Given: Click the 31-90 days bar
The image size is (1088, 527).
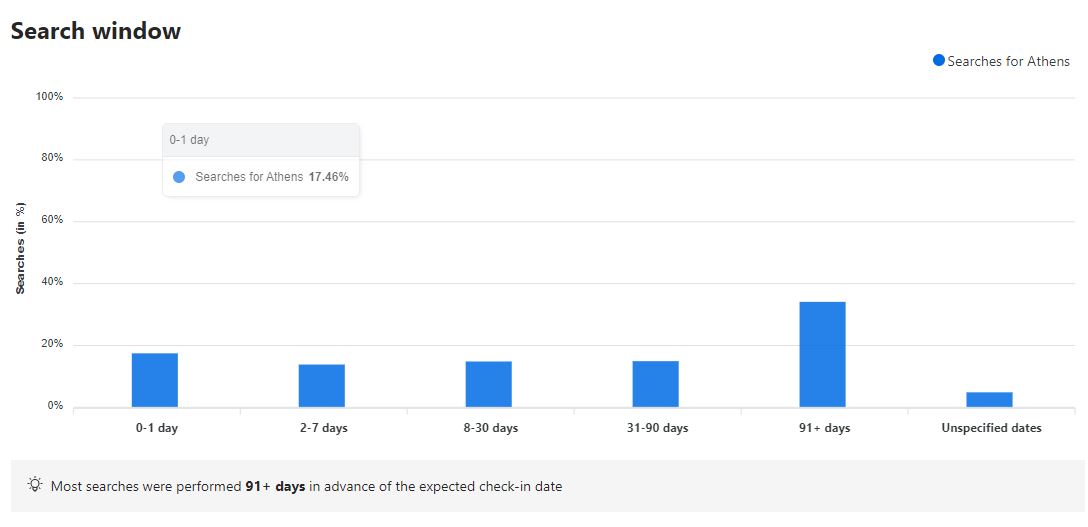Looking at the screenshot, I should (x=655, y=384).
